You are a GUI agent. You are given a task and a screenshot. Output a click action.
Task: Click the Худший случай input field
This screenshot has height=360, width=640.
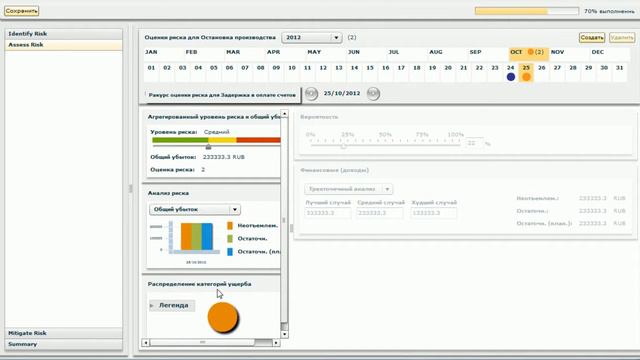click(x=434, y=213)
